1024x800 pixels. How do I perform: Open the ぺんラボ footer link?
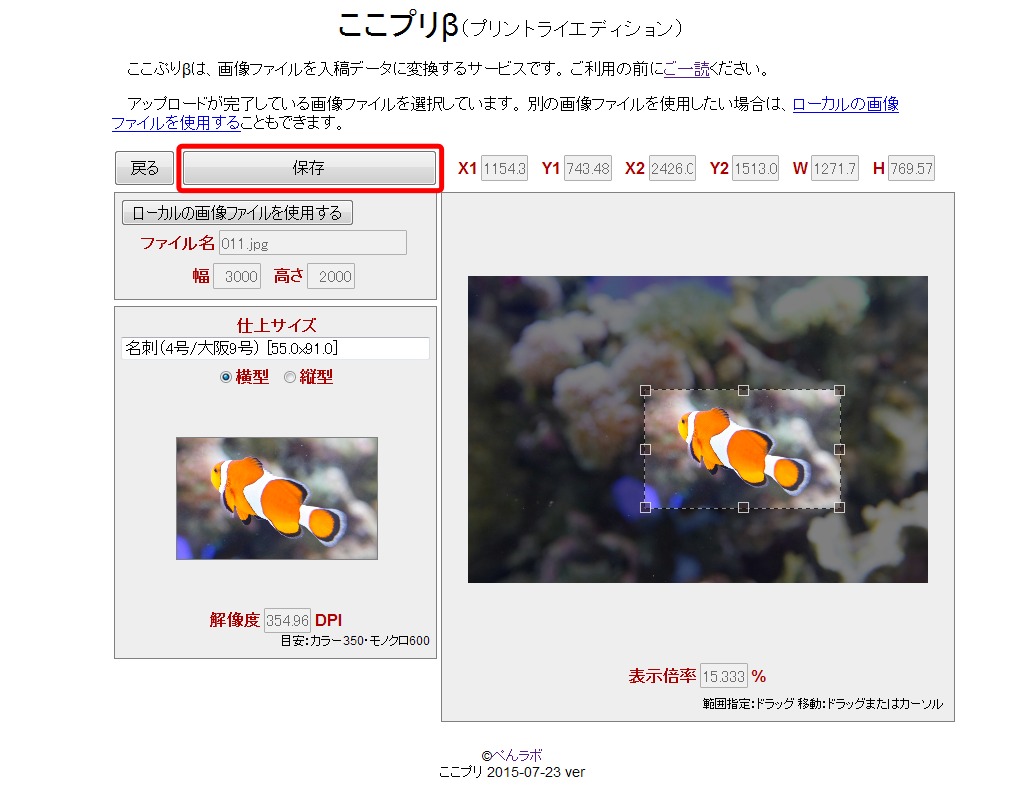(517, 756)
